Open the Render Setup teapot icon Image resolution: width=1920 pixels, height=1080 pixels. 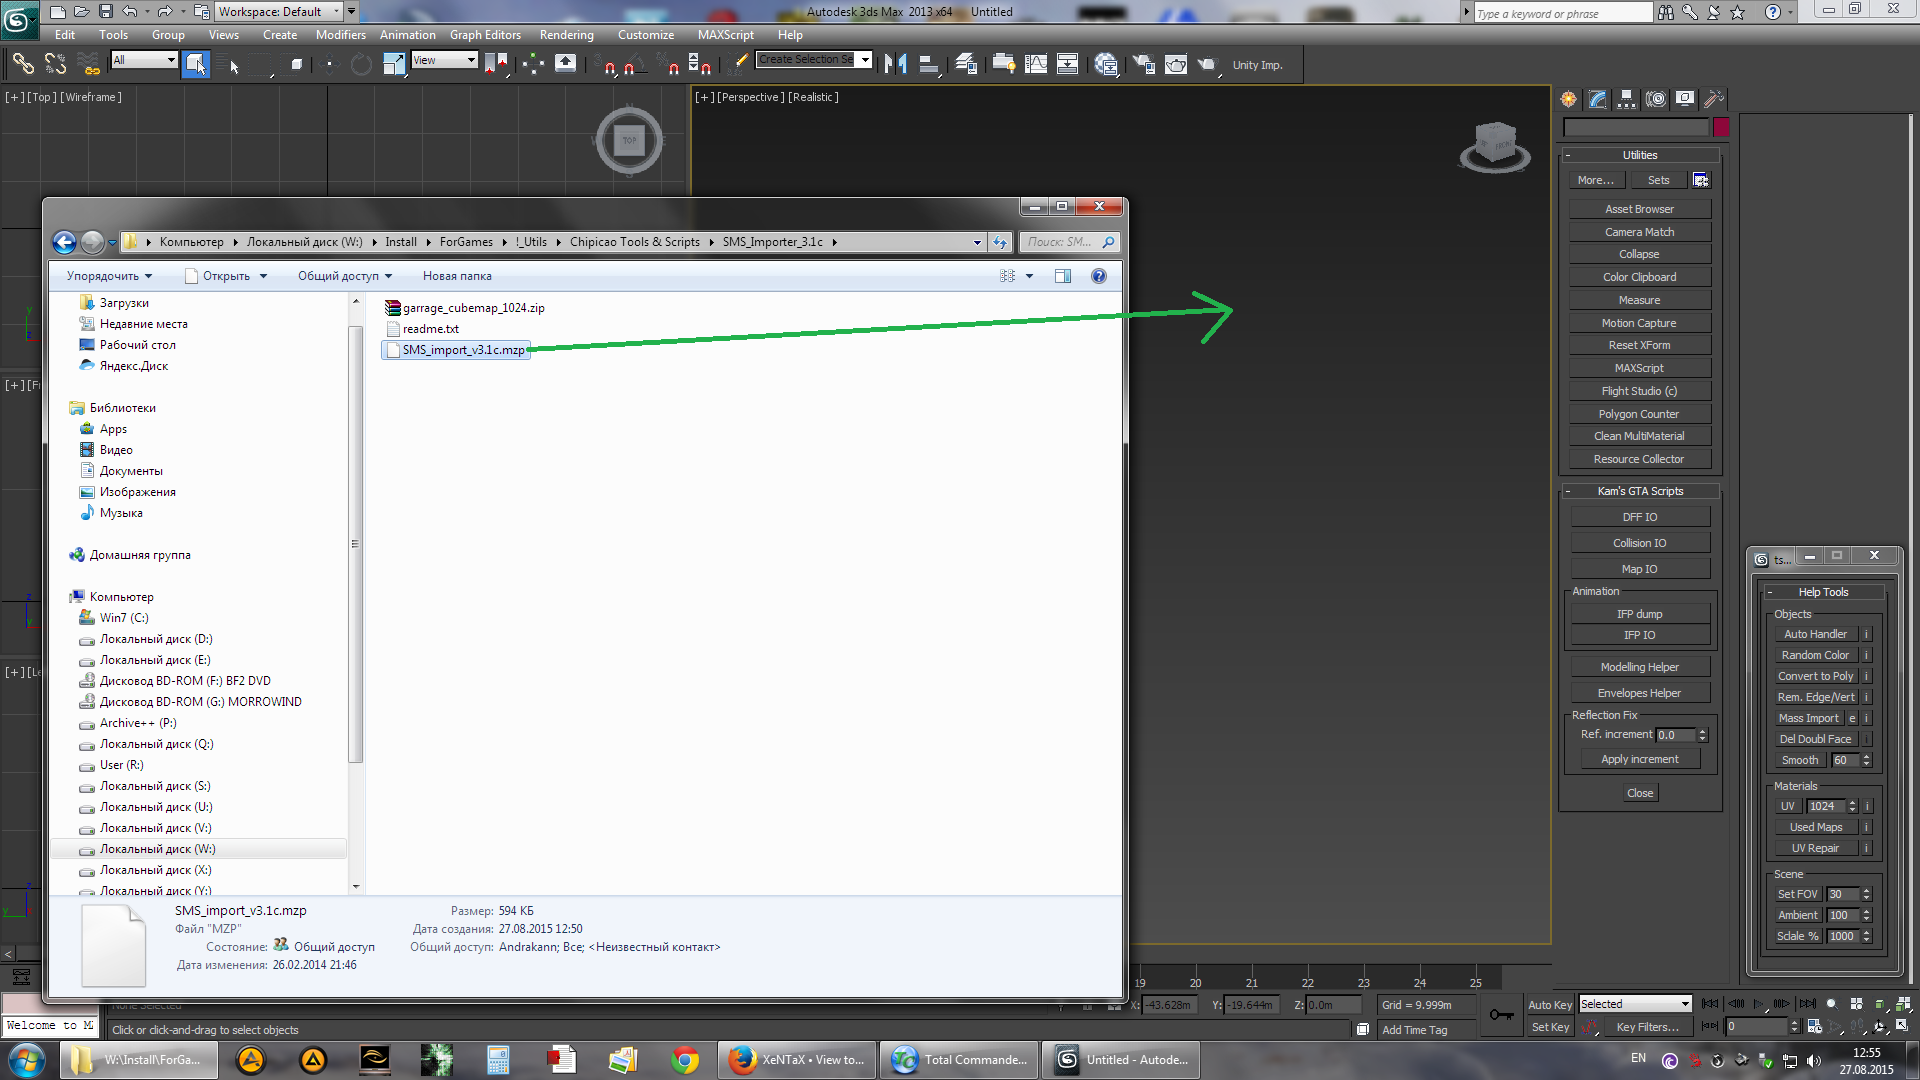1144,65
